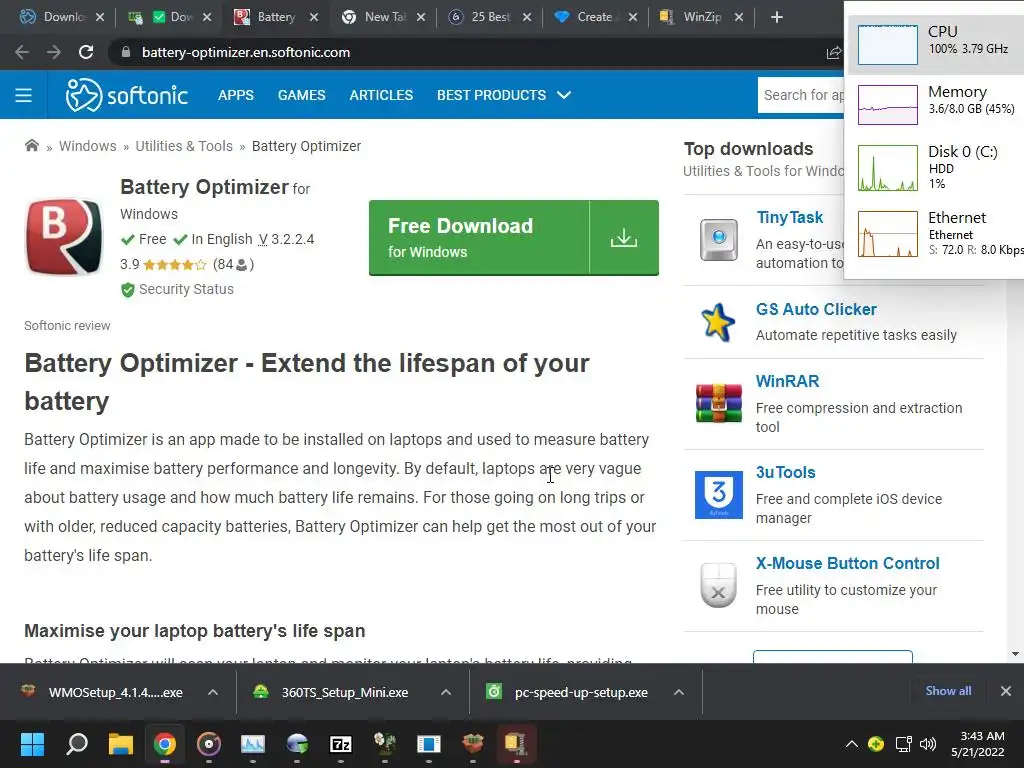Open the ARTICLES menu

pyautogui.click(x=381, y=95)
